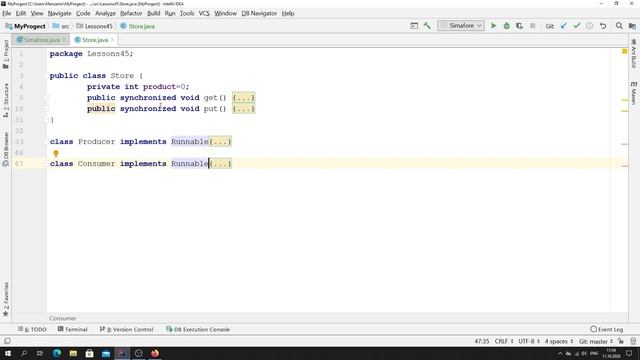Open the Event Log
The image size is (640, 360).
coord(607,329)
